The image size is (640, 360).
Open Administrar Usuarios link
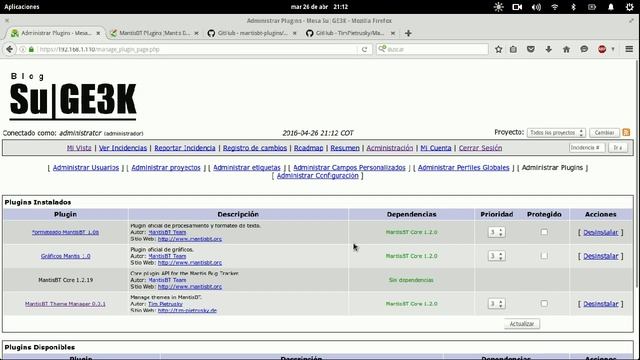pos(86,167)
